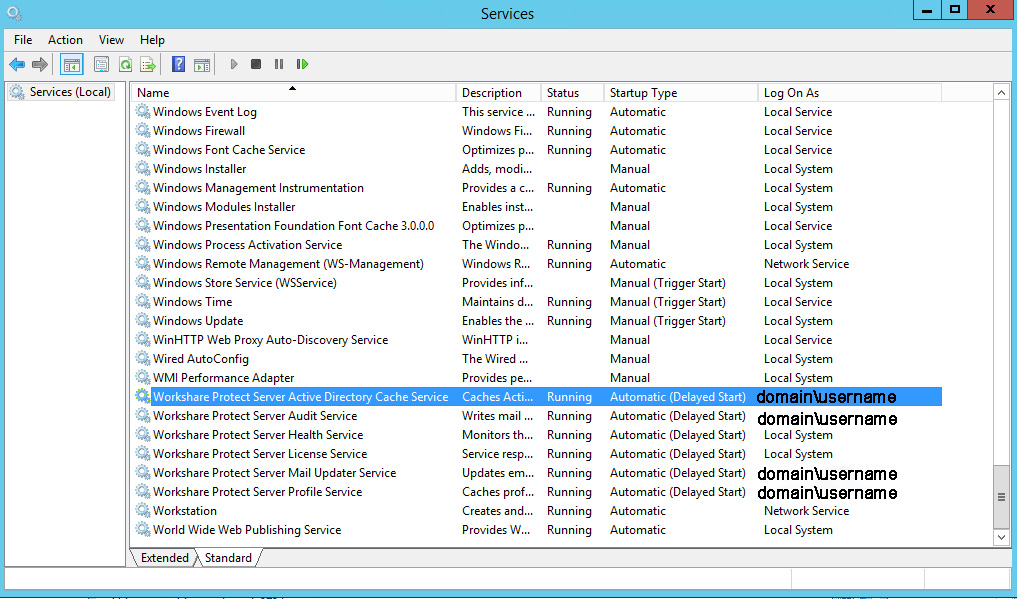Click the WMI Performance Adapter gear icon
This screenshot has height=599, width=1017.
pos(143,377)
